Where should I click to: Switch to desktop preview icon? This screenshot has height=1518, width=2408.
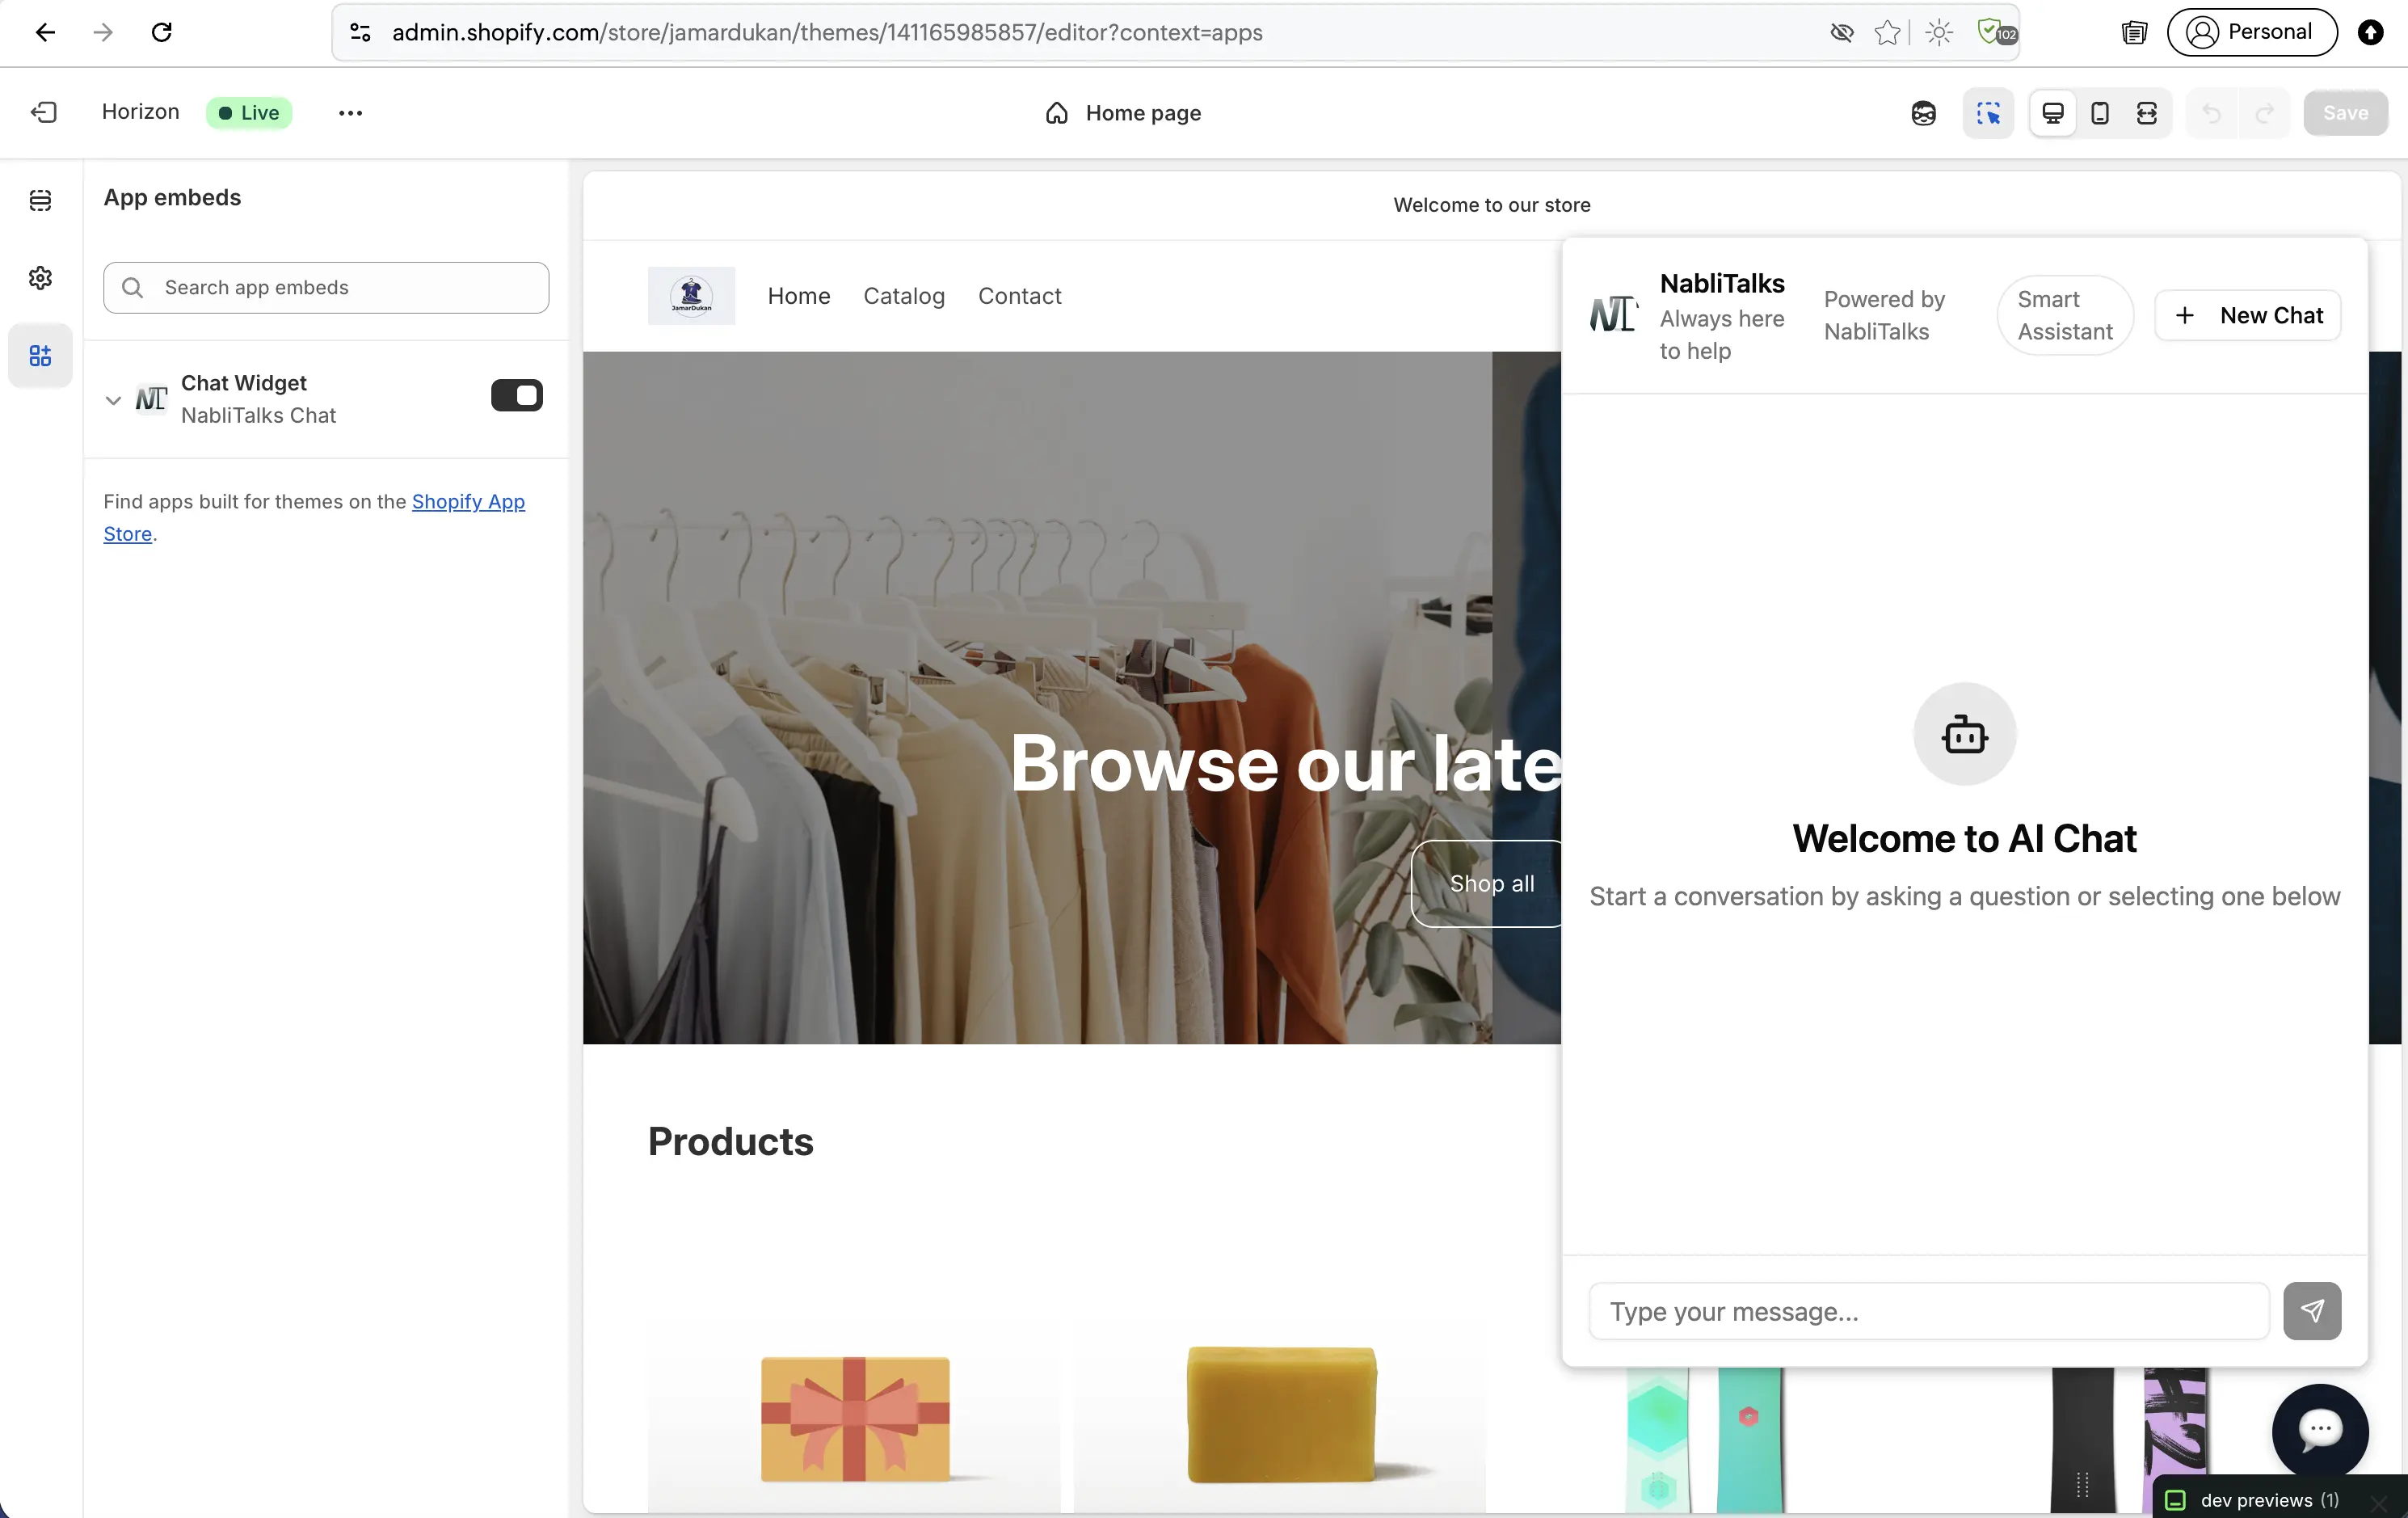2053,113
